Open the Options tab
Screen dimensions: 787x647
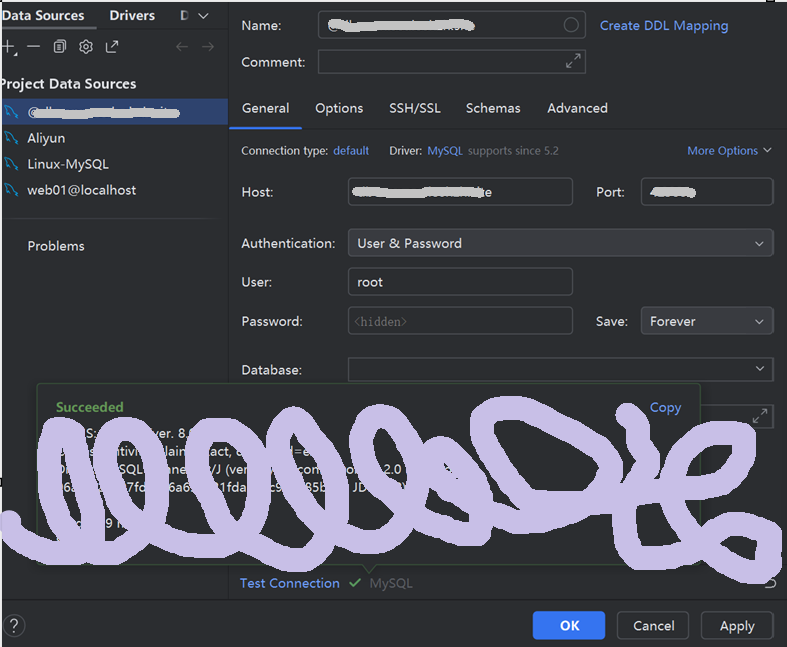pyautogui.click(x=339, y=108)
